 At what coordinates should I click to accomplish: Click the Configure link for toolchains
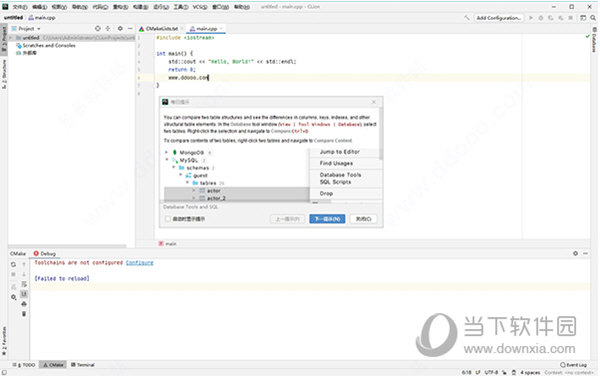139,263
